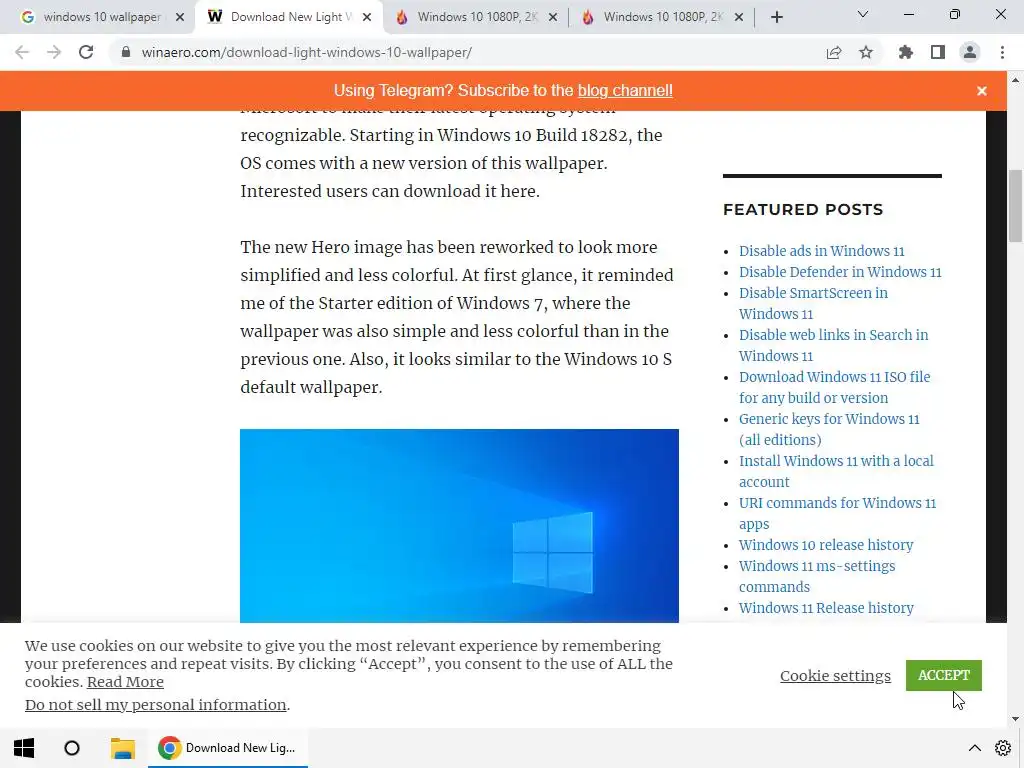The width and height of the screenshot is (1024, 768).
Task: Go back using the browser back arrow
Action: point(22,52)
